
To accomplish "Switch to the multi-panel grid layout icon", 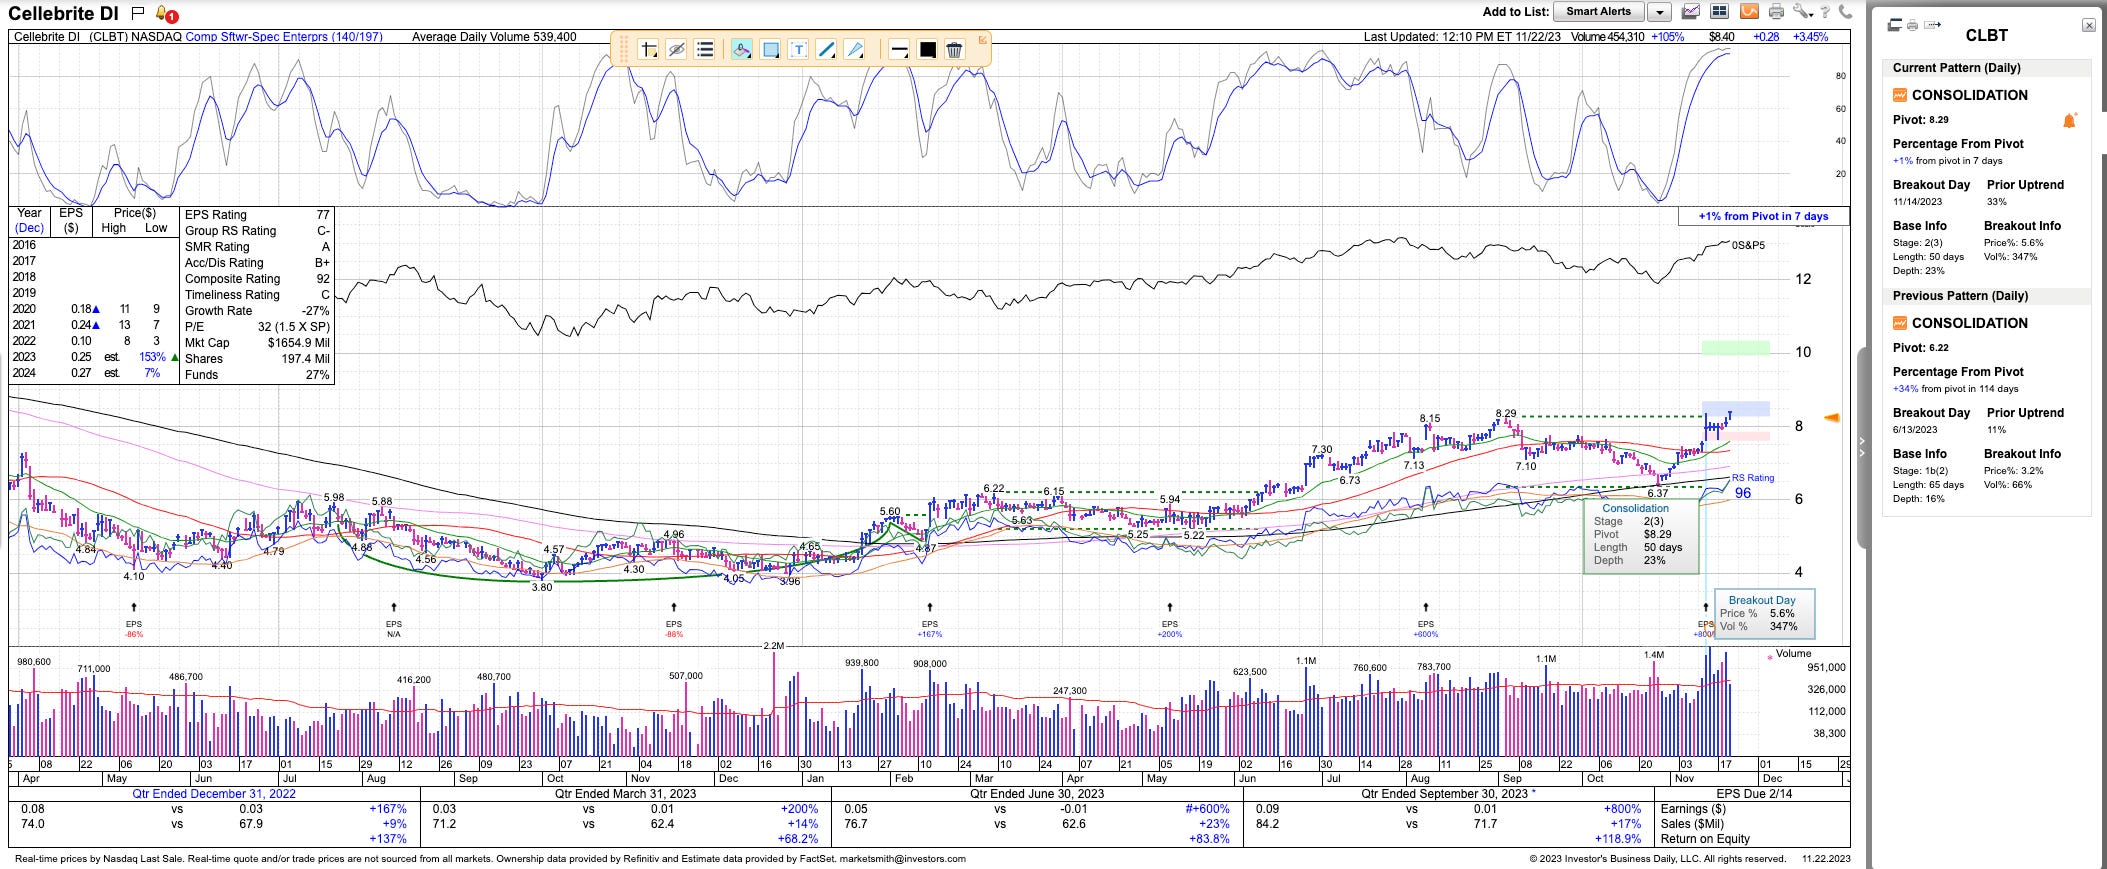I will point(1719,12).
